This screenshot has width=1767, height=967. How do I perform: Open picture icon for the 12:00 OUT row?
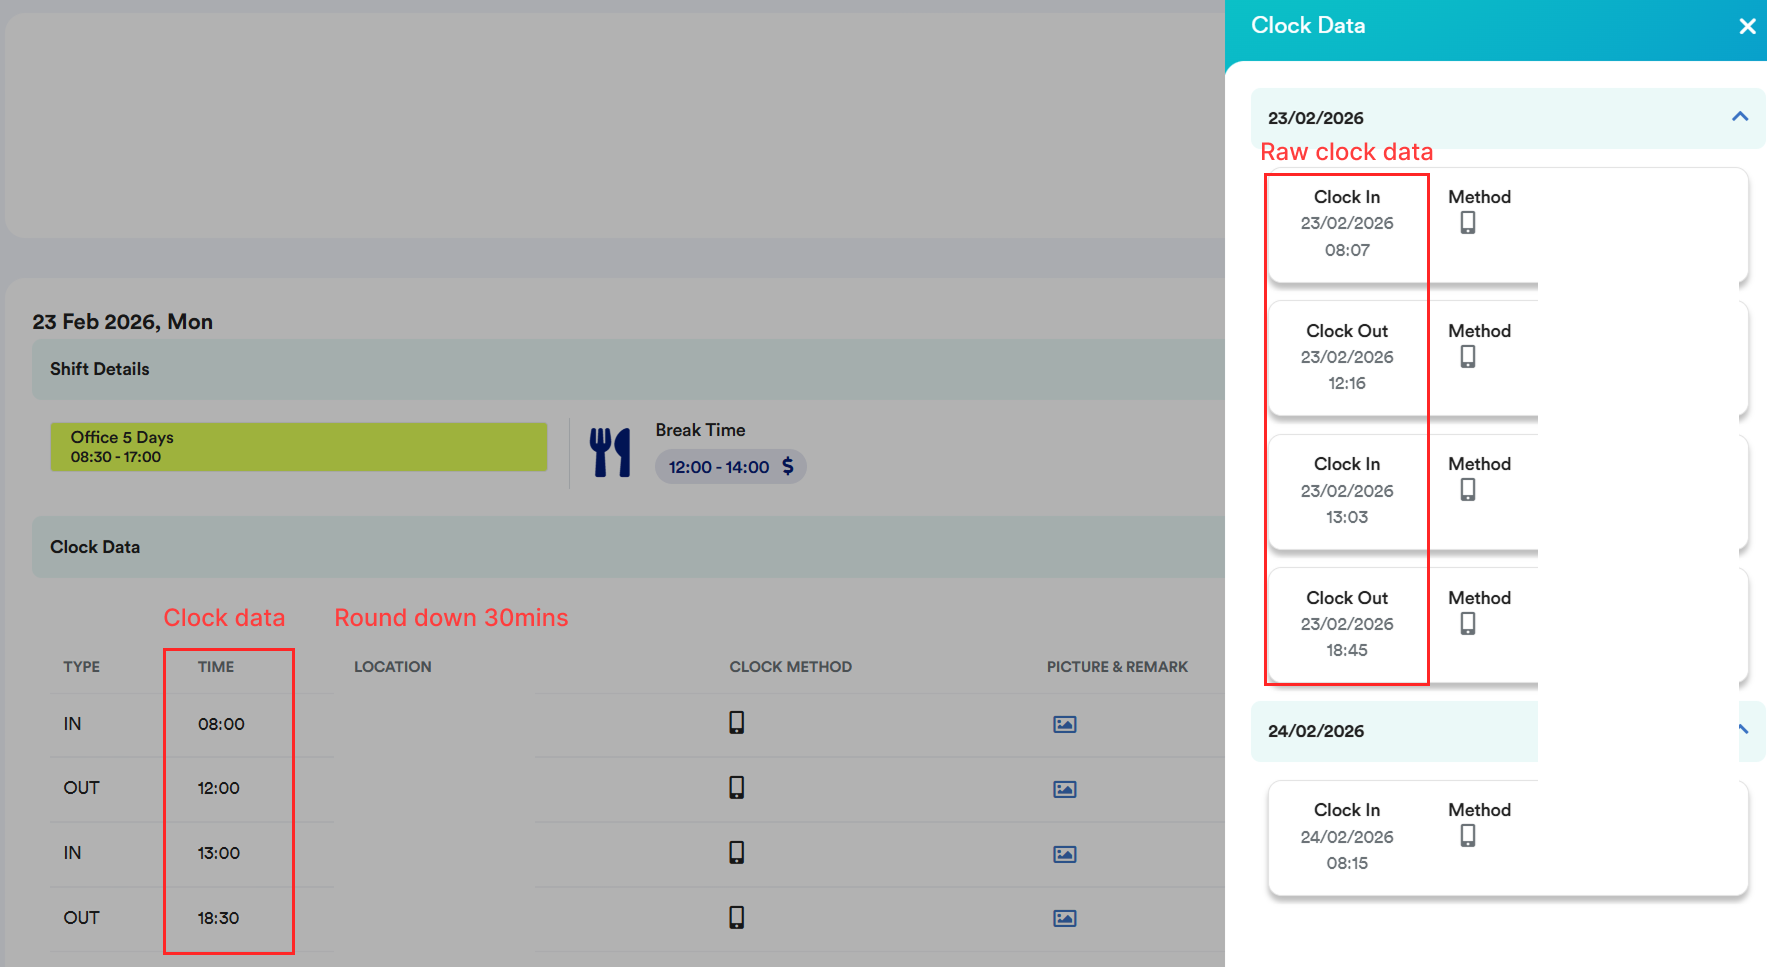pyautogui.click(x=1065, y=789)
